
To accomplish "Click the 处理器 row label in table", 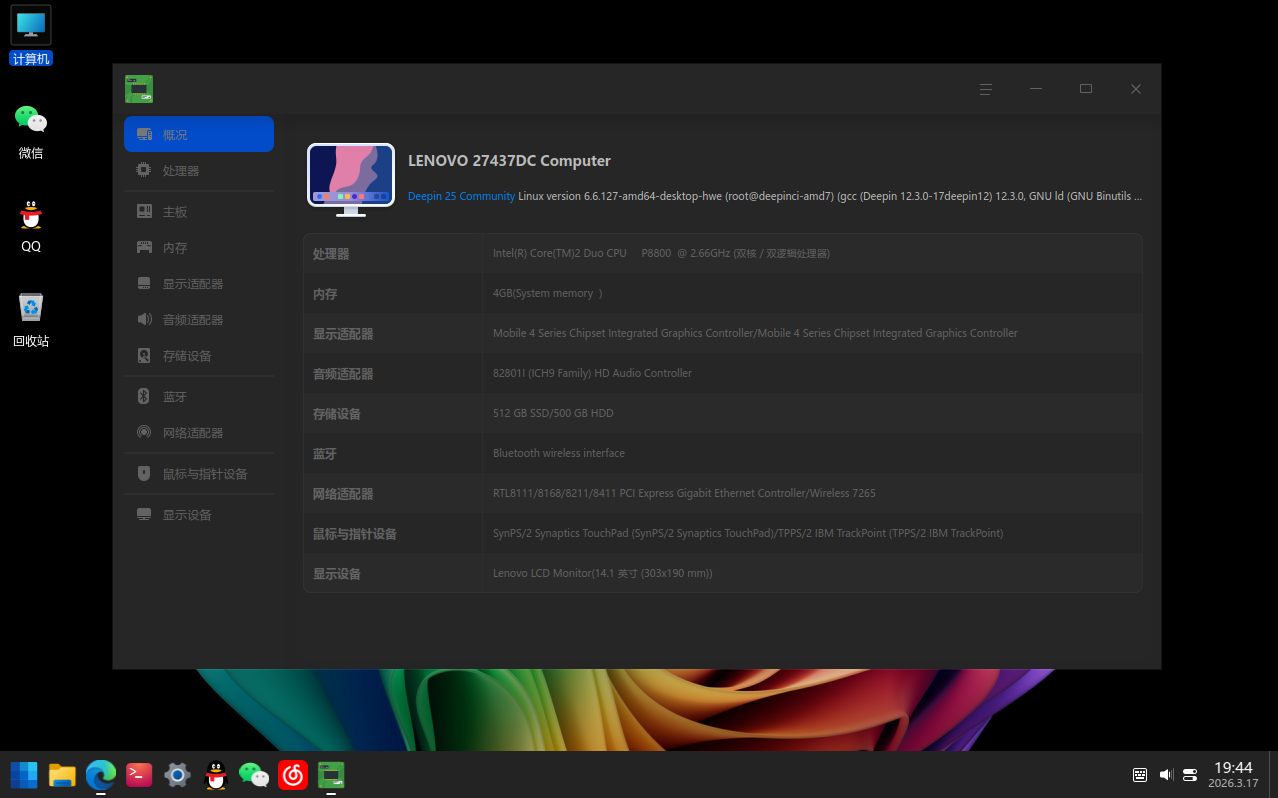I will pyautogui.click(x=331, y=254).
